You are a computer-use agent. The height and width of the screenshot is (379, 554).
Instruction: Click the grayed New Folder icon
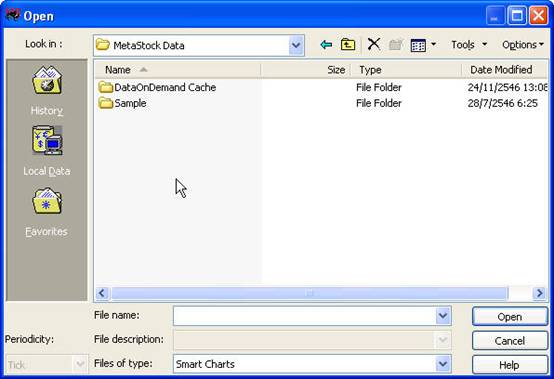(x=396, y=45)
